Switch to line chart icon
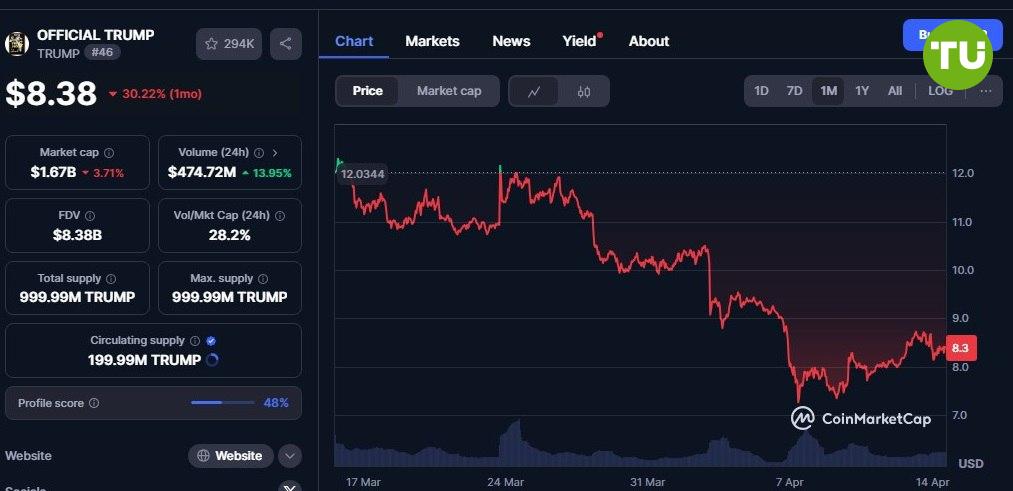The width and height of the screenshot is (1013, 491). pos(534,91)
